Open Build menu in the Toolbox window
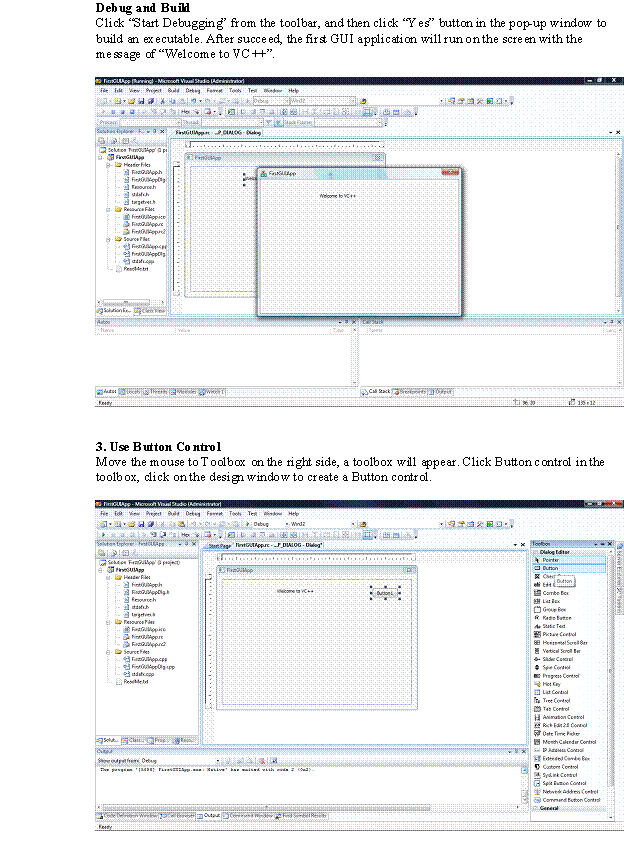The image size is (624, 845). 174,514
